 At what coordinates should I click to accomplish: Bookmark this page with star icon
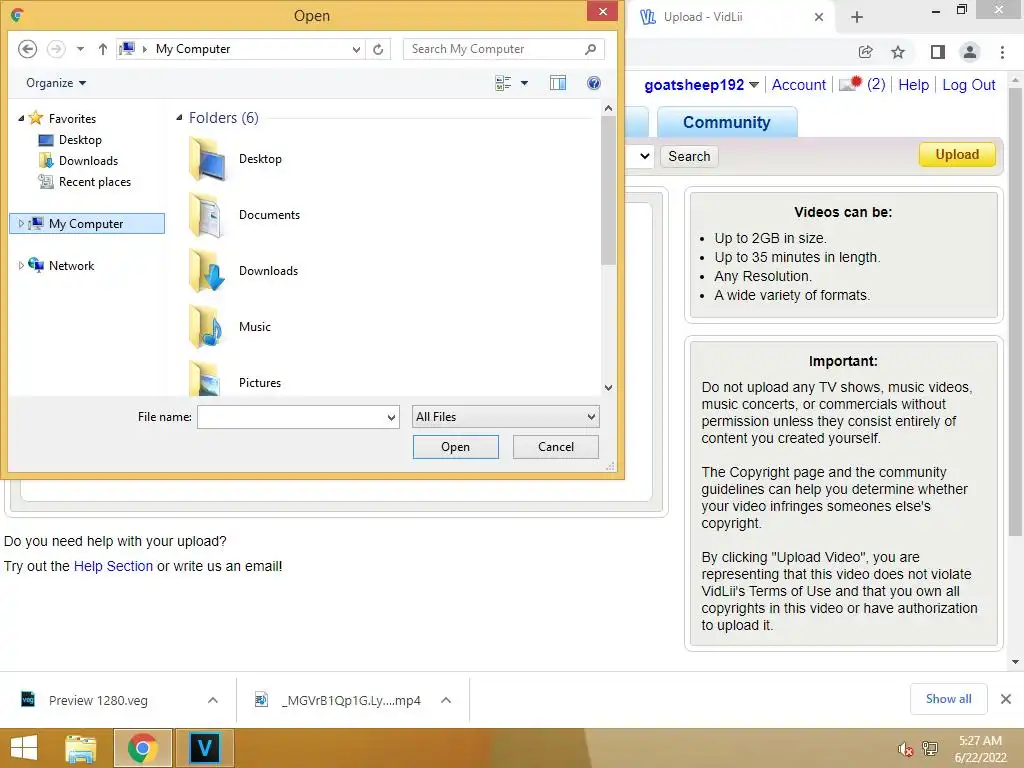point(898,52)
